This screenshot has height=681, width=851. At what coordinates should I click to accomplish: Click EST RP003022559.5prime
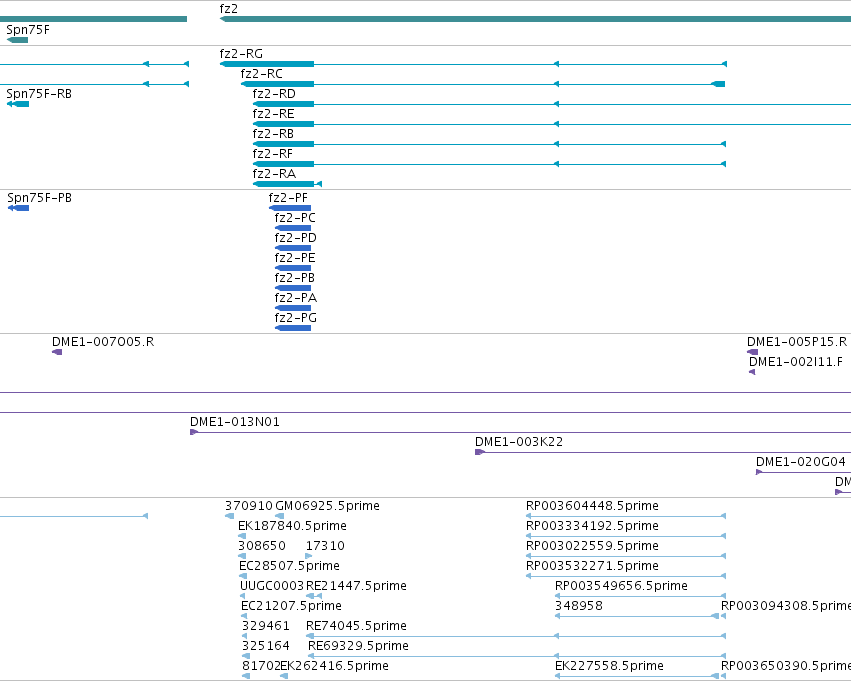(x=626, y=556)
